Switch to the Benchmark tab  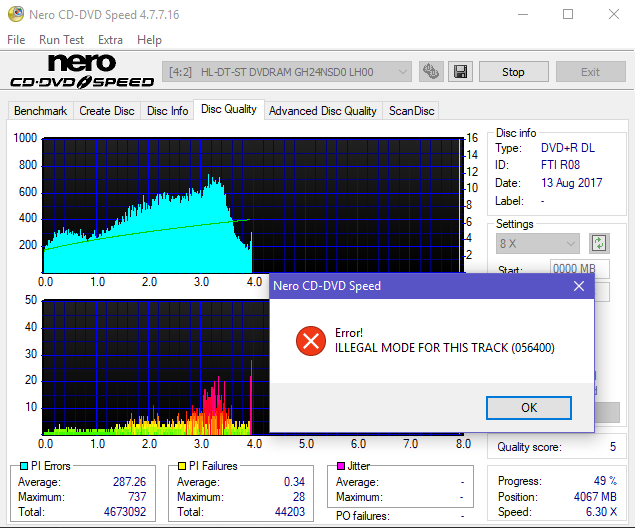[40, 111]
